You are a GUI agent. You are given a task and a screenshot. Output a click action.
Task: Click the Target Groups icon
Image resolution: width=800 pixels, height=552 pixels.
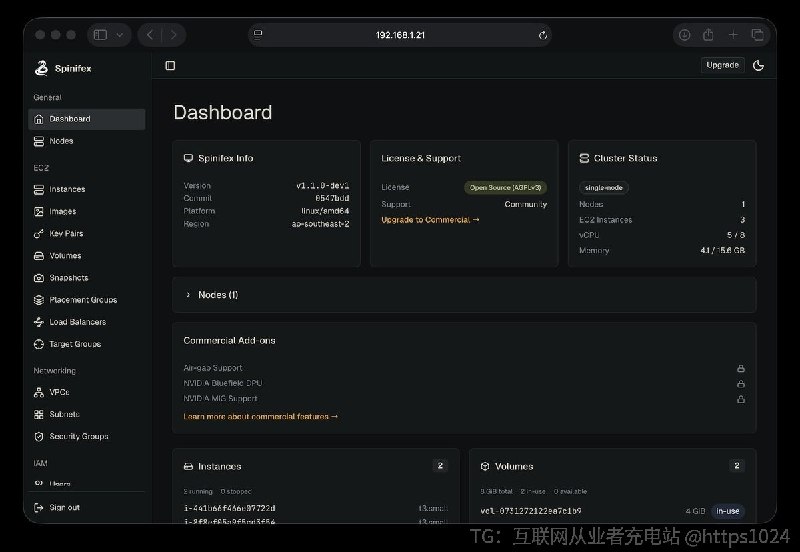coord(39,344)
